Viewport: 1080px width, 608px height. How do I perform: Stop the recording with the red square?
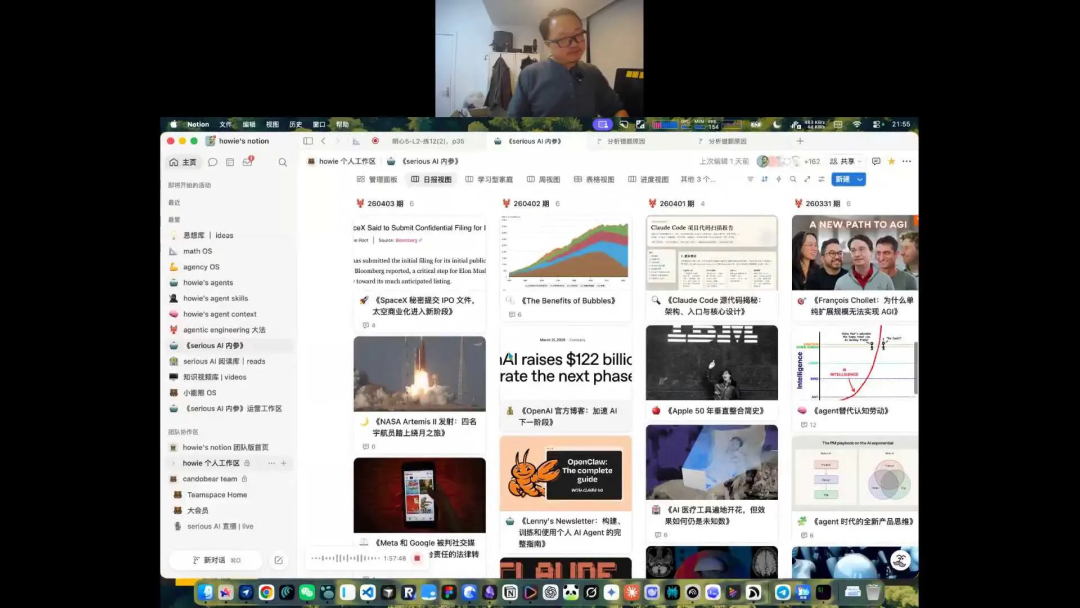click(417, 558)
